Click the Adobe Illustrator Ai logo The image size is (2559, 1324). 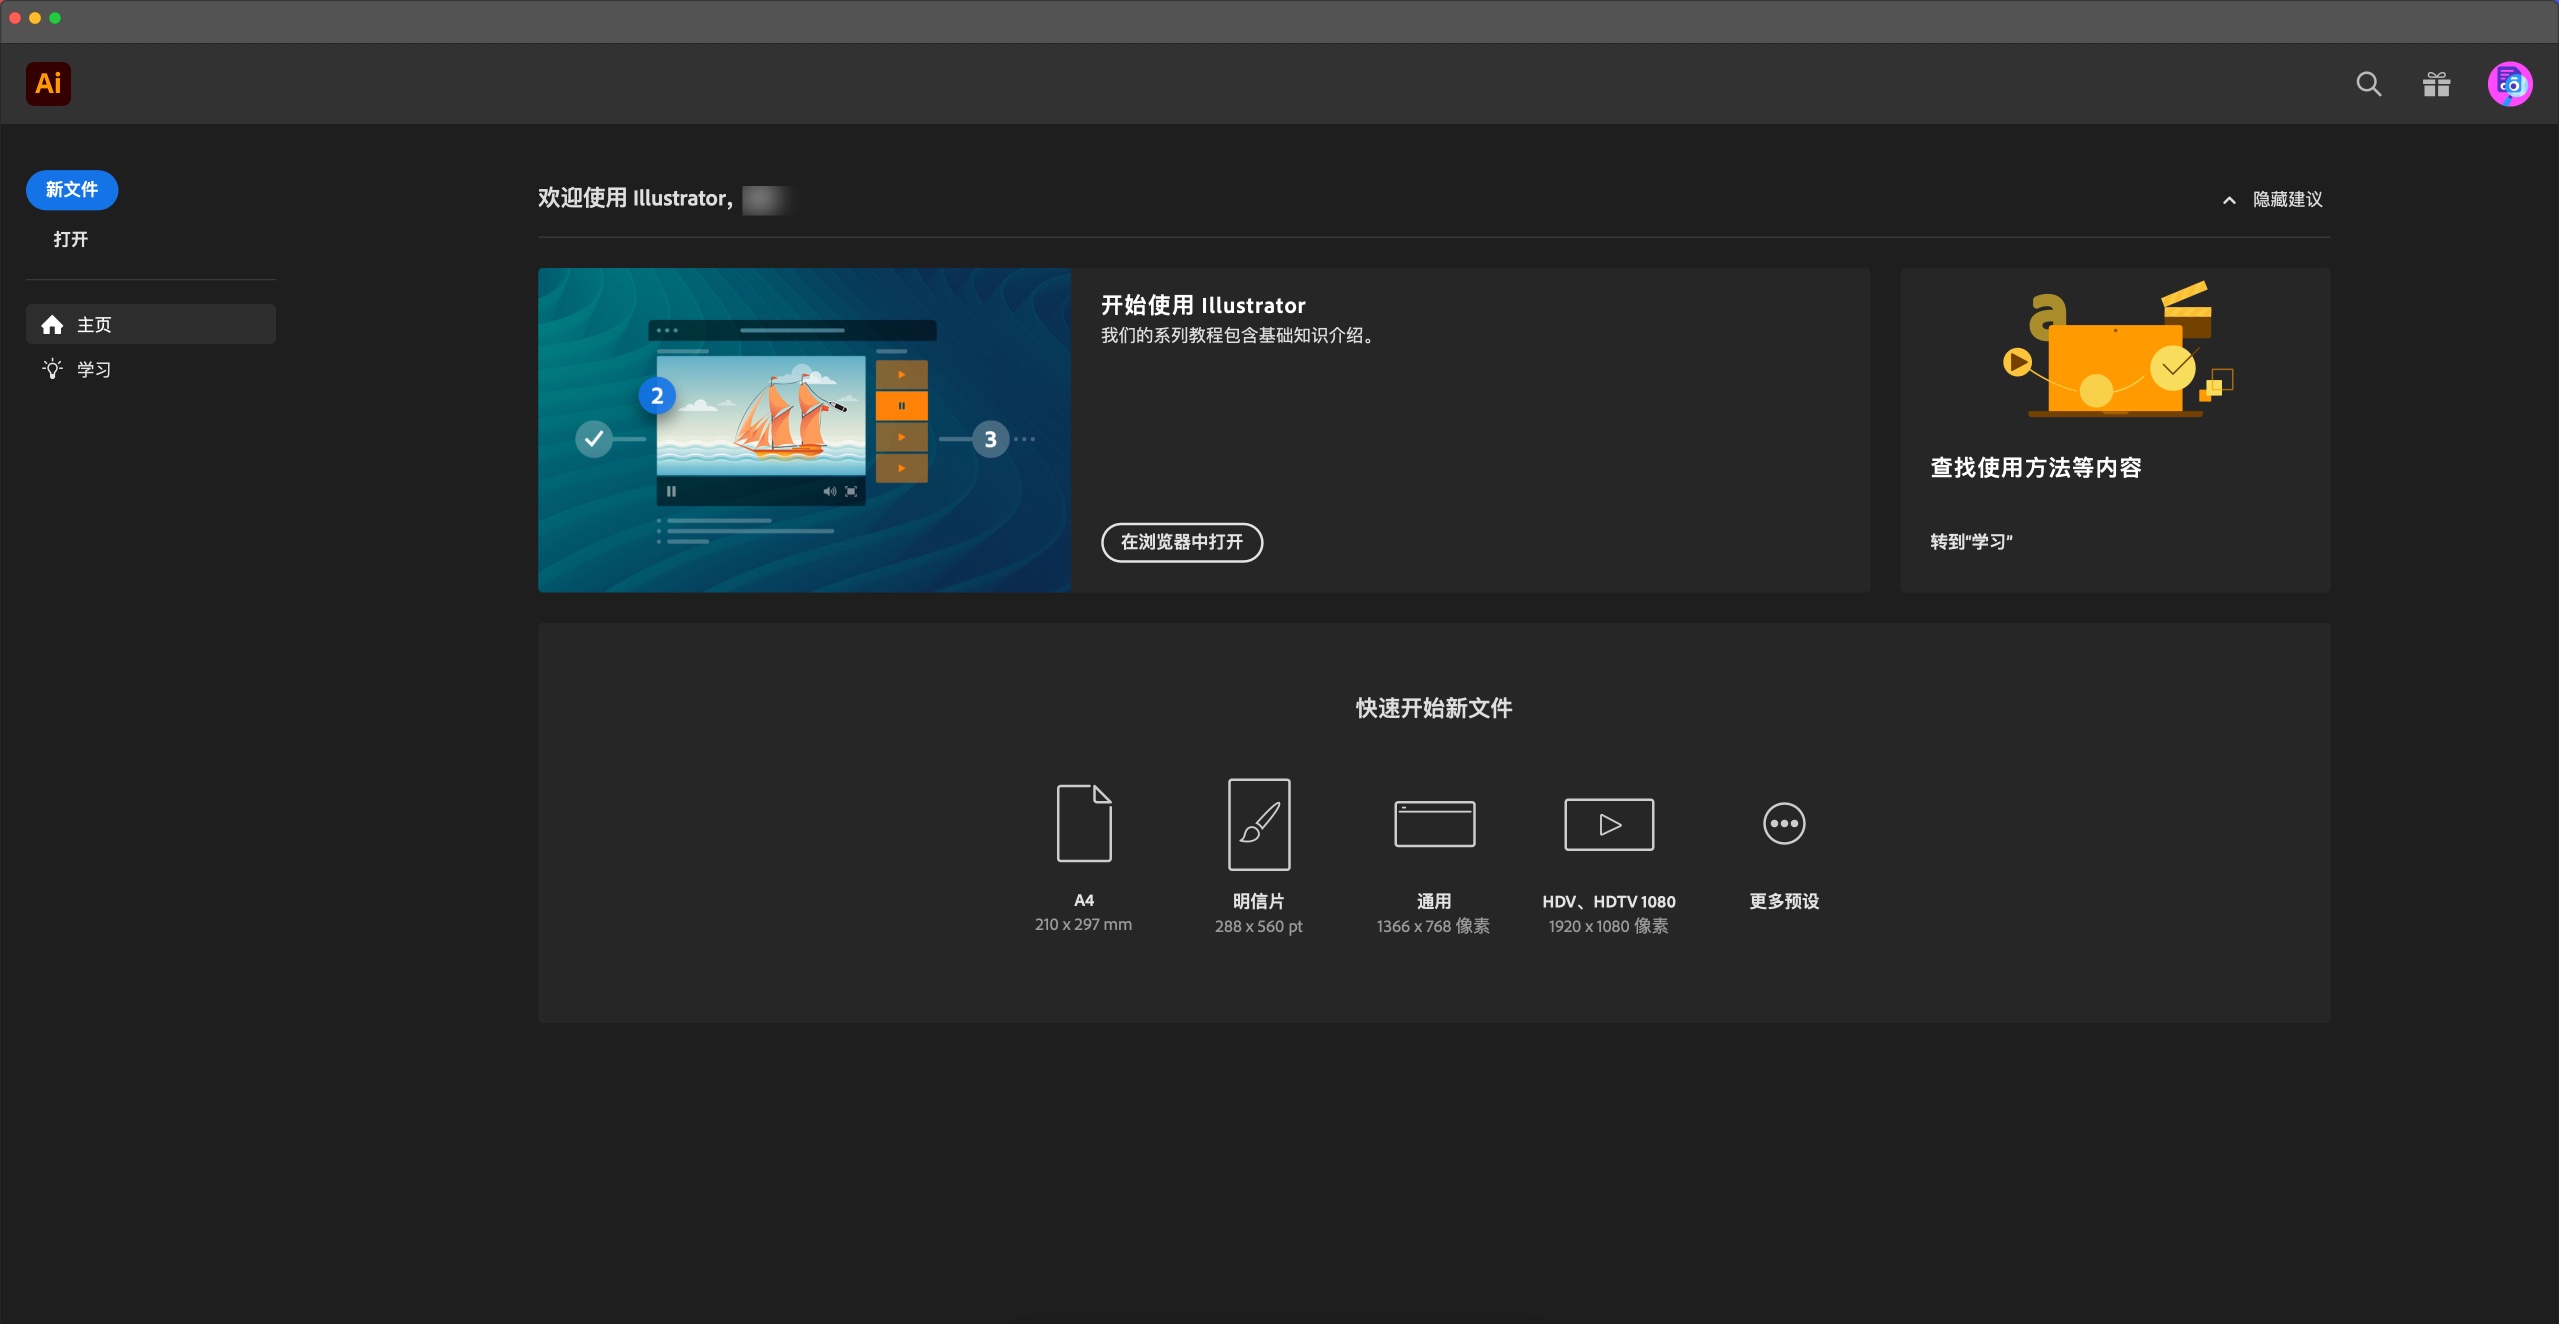click(x=48, y=83)
